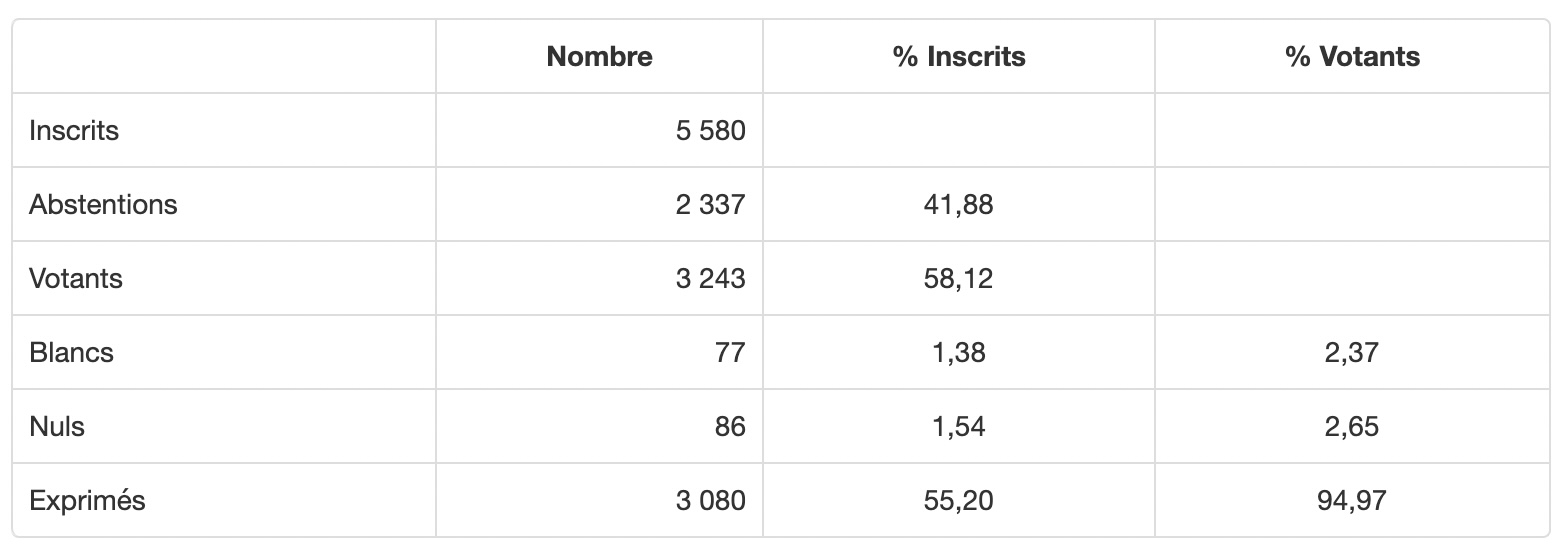
Task: Click the Nombre column header
Action: [599, 57]
